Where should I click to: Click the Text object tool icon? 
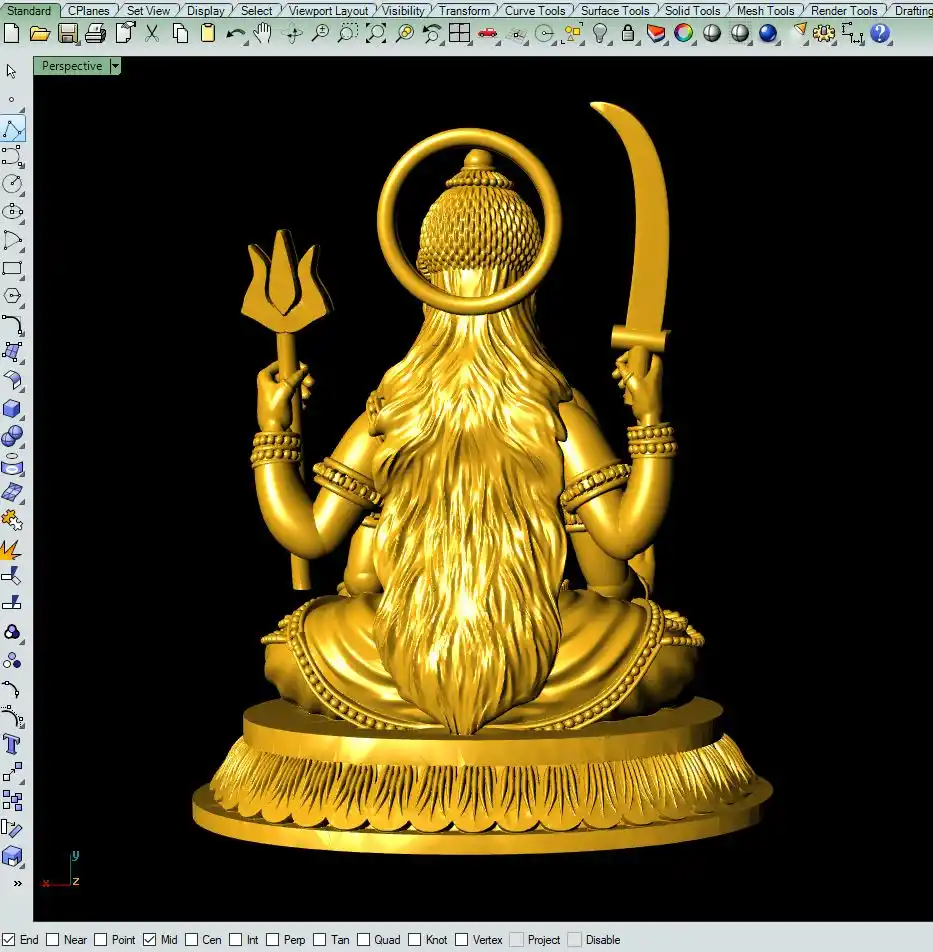12,744
